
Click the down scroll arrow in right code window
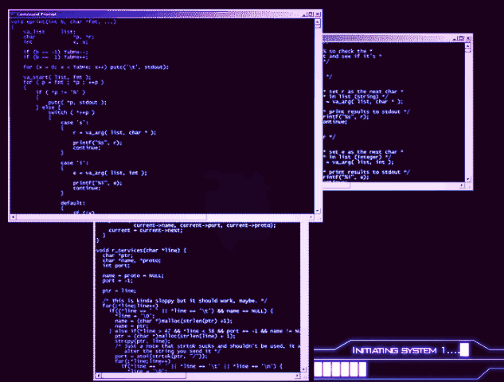click(x=468, y=179)
